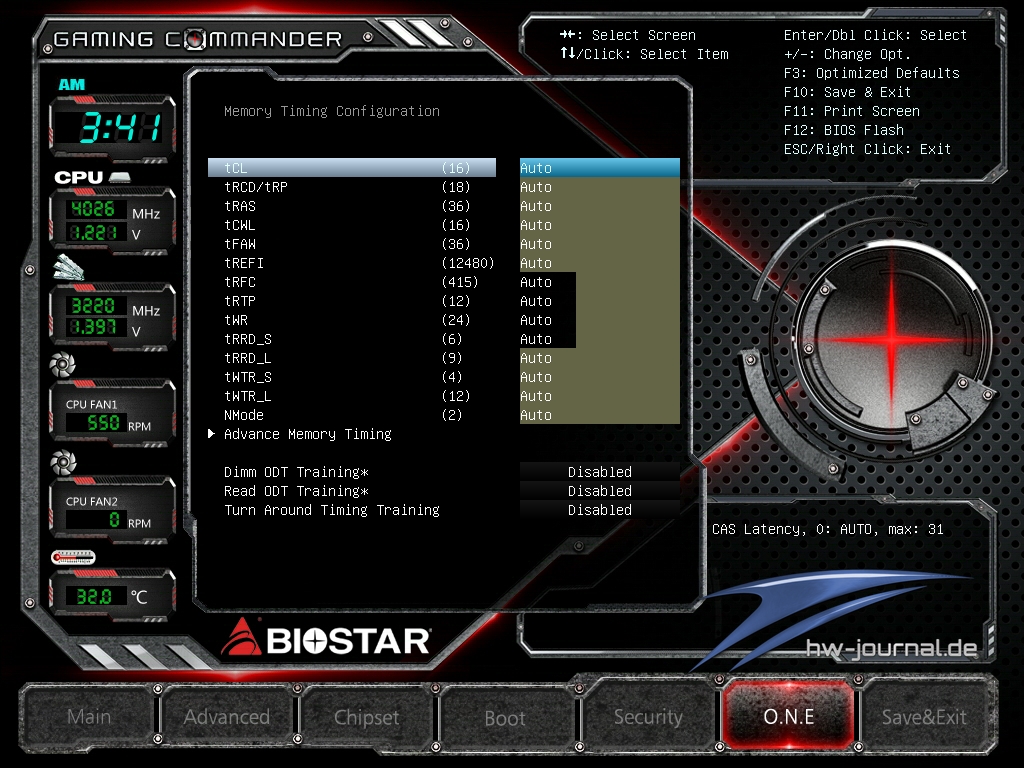Open the Main tab
The width and height of the screenshot is (1024, 768).
(89, 716)
